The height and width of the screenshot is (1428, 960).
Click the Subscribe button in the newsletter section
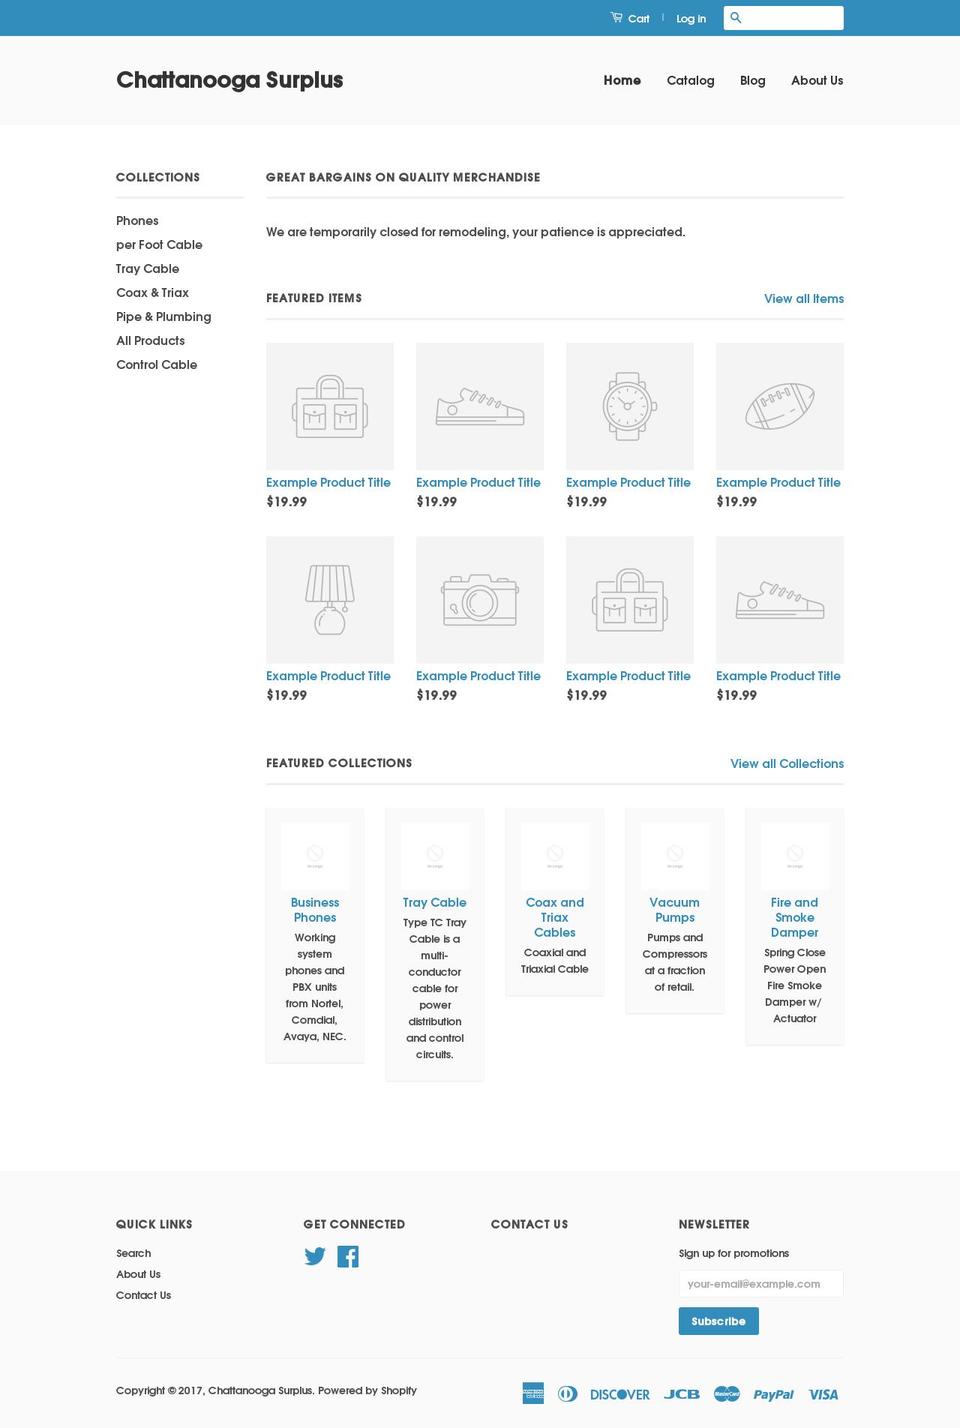[x=718, y=1320]
